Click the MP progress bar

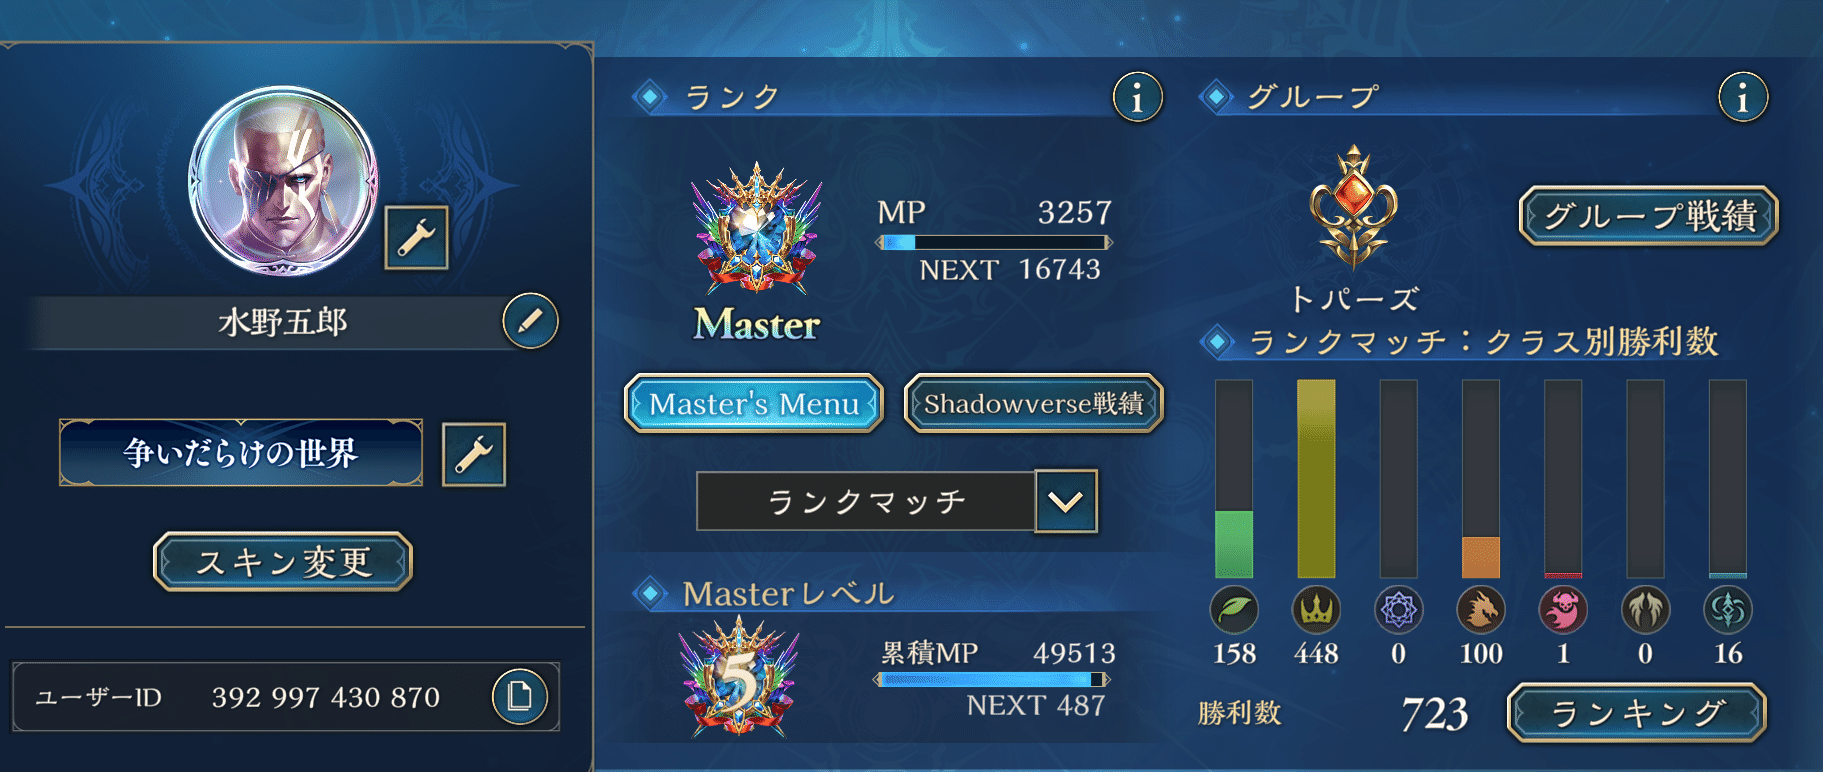[994, 242]
